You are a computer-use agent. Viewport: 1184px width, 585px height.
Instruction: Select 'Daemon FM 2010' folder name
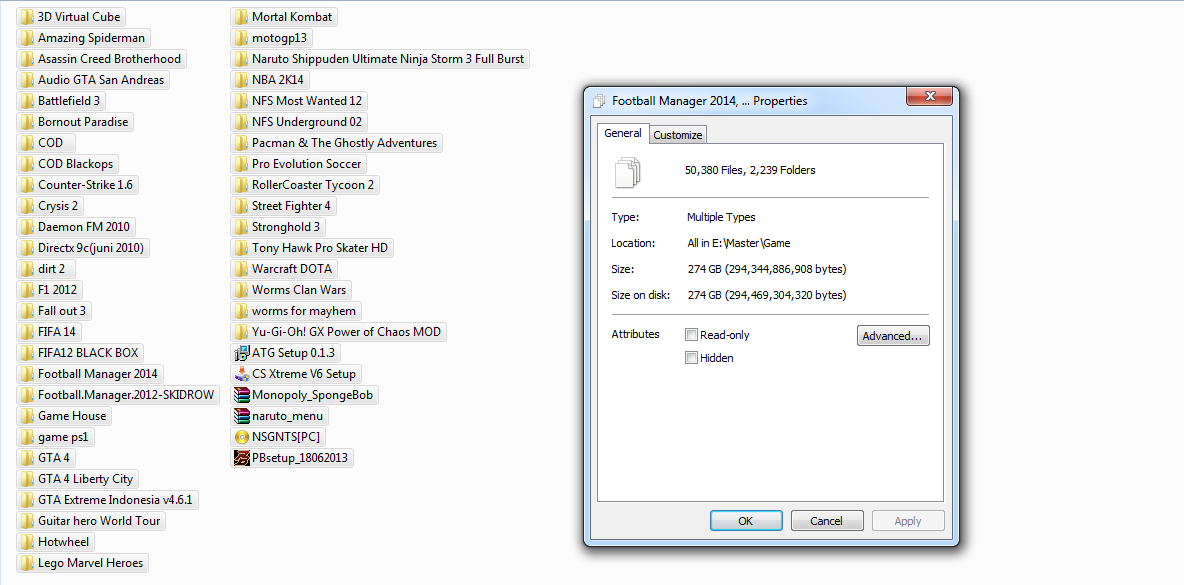click(84, 227)
